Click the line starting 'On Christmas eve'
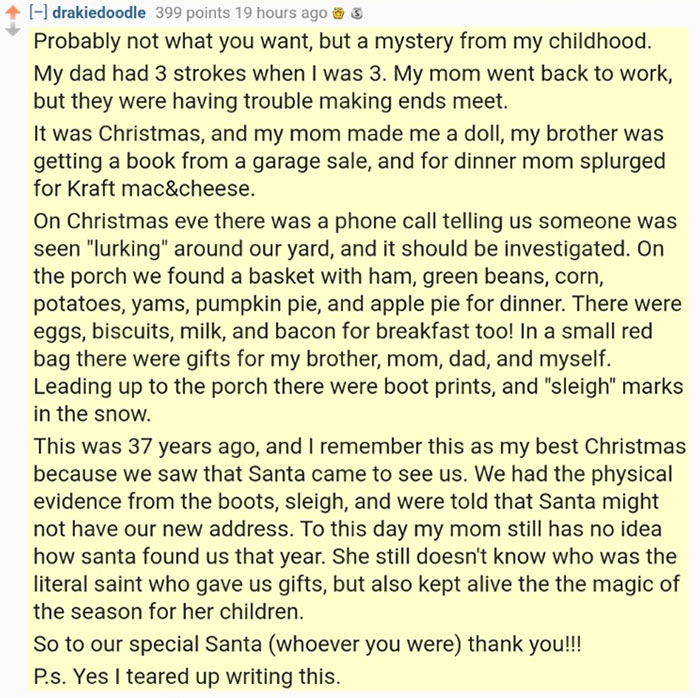The height and width of the screenshot is (698, 700). coord(355,221)
